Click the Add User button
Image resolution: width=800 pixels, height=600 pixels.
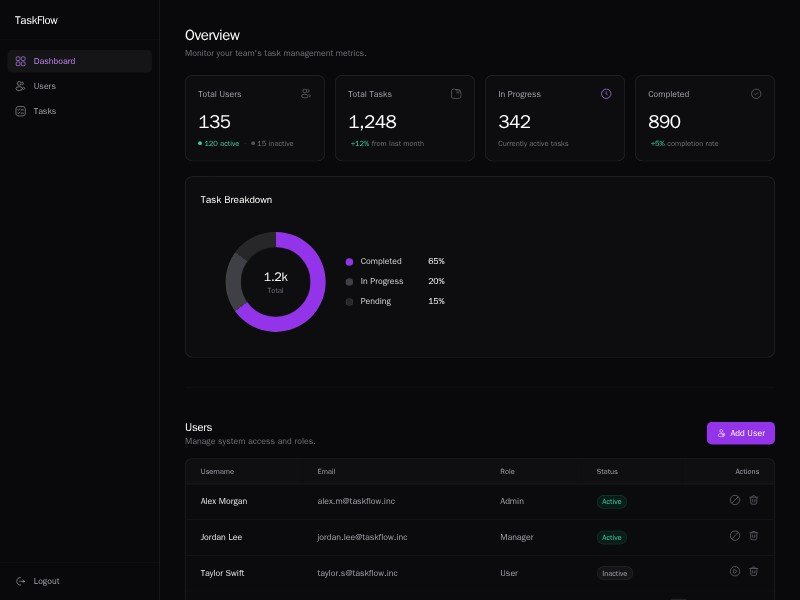click(740, 433)
